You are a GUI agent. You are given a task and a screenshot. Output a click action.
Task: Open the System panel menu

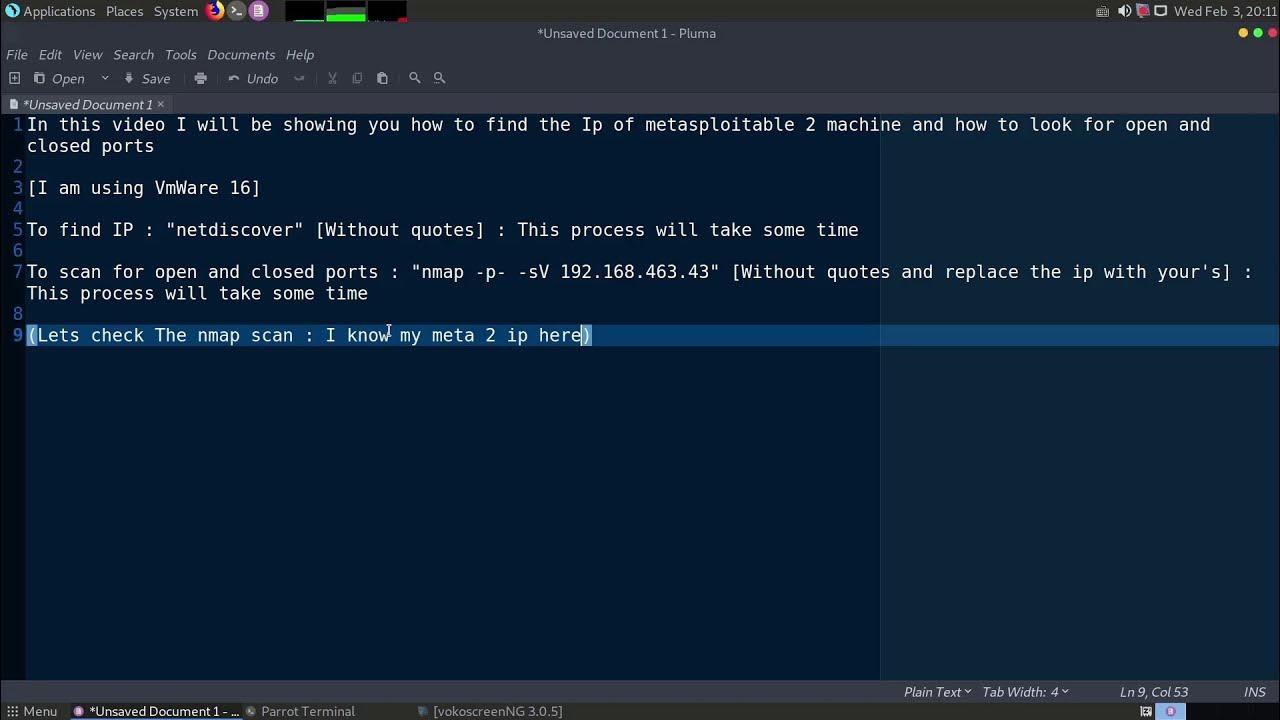point(176,11)
